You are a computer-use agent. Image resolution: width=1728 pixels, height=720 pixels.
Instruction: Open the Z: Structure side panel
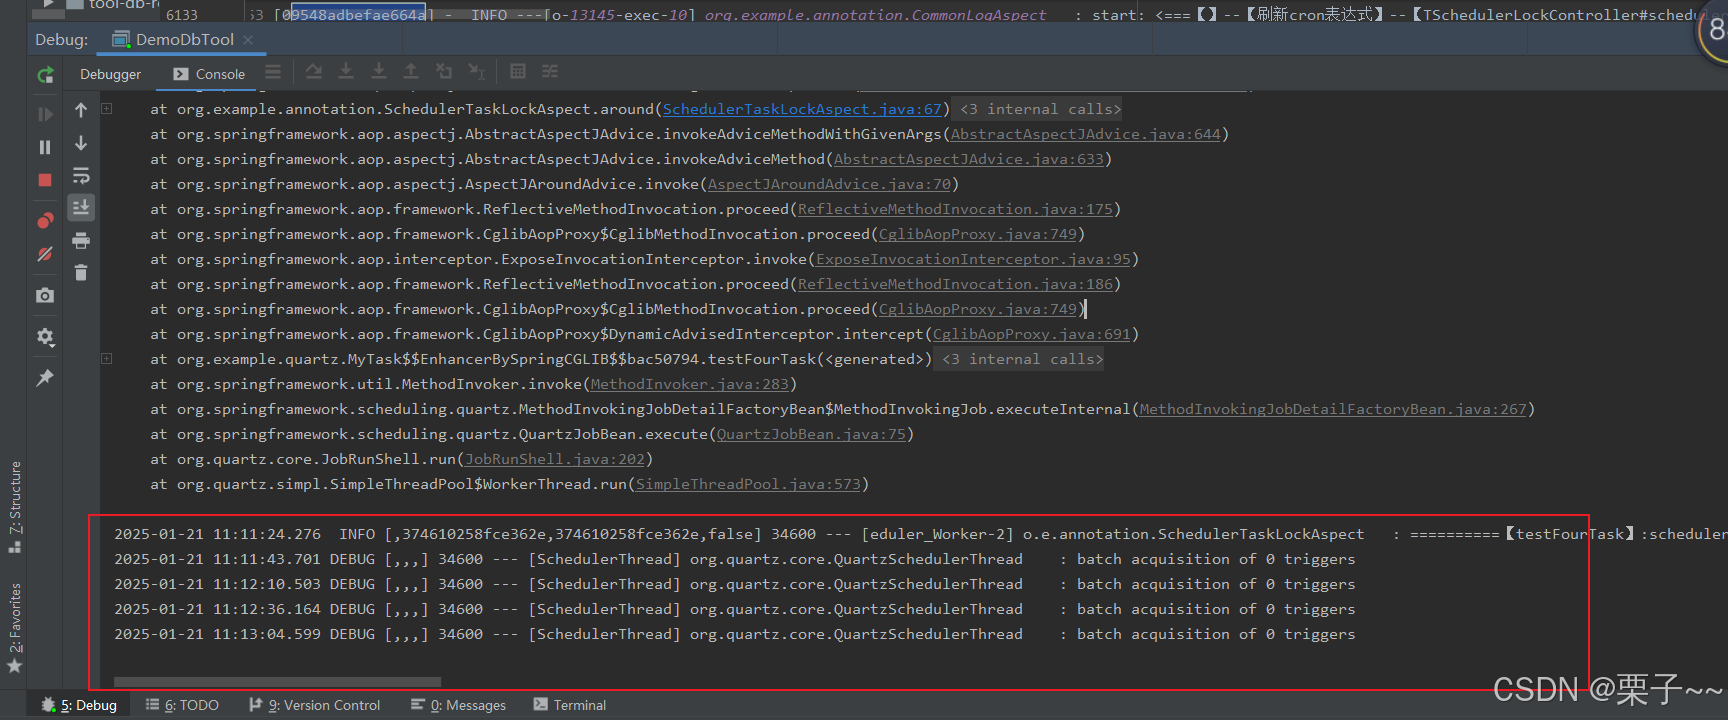(15, 507)
